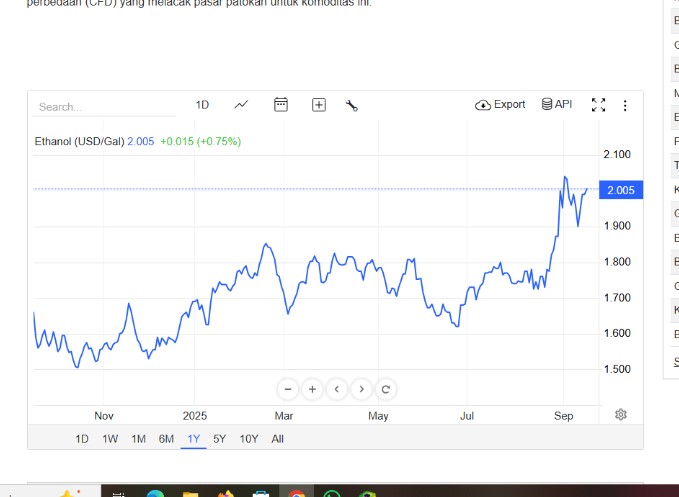Click the Mar date axis label
679x497 pixels.
point(284,416)
